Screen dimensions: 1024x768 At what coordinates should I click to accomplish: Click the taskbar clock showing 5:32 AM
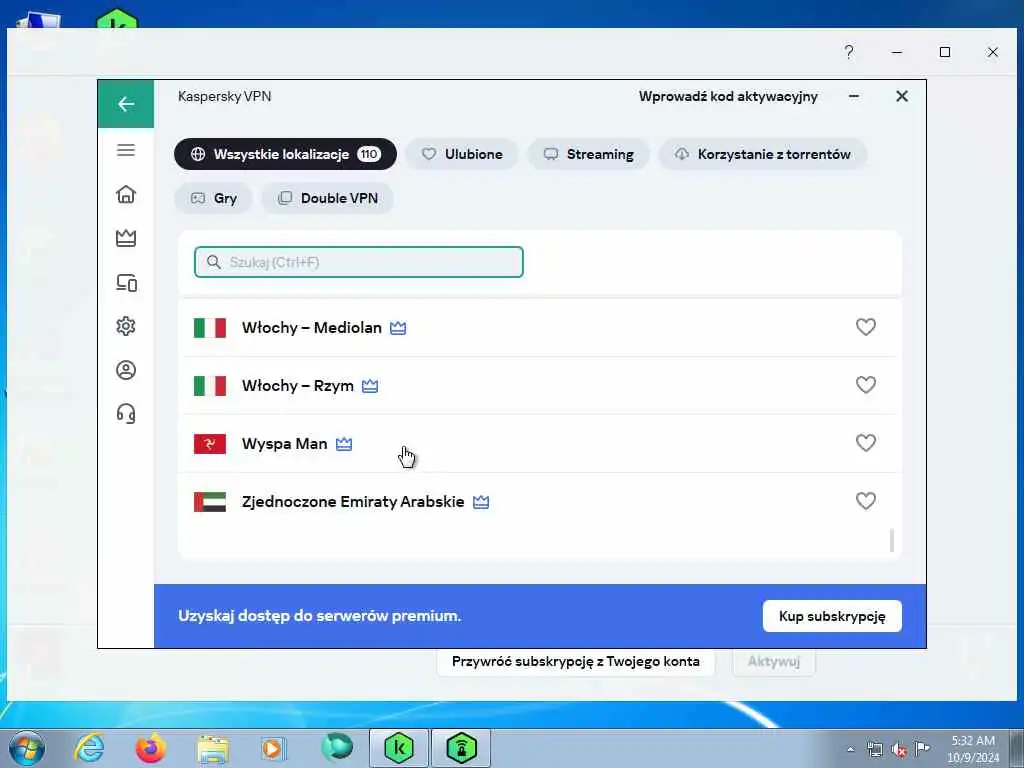click(973, 748)
